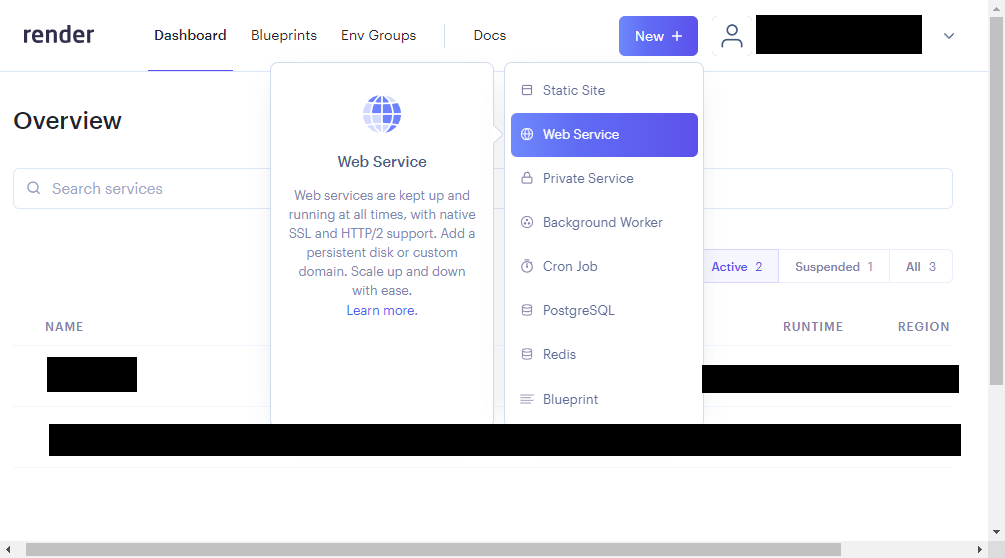The image size is (1005, 558).
Task: Click the Cron Job stopwatch icon
Action: point(527,266)
